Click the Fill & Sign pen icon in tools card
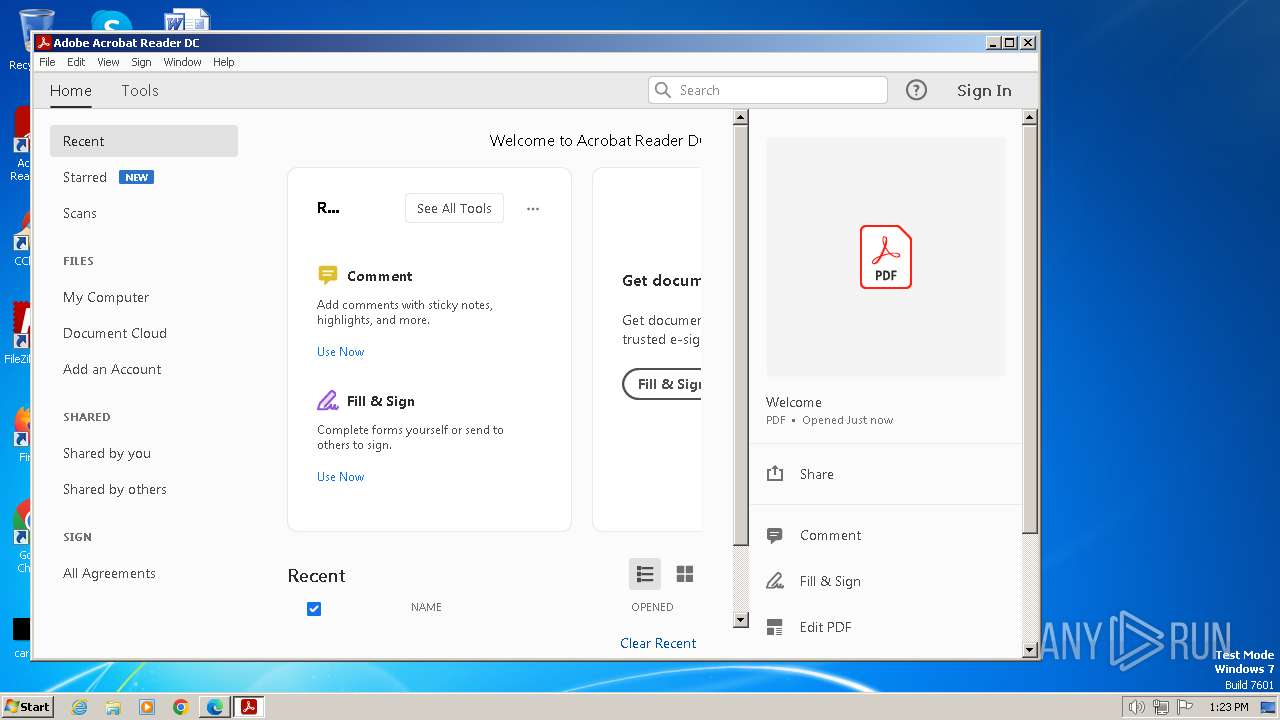The image size is (1280, 720). point(328,401)
